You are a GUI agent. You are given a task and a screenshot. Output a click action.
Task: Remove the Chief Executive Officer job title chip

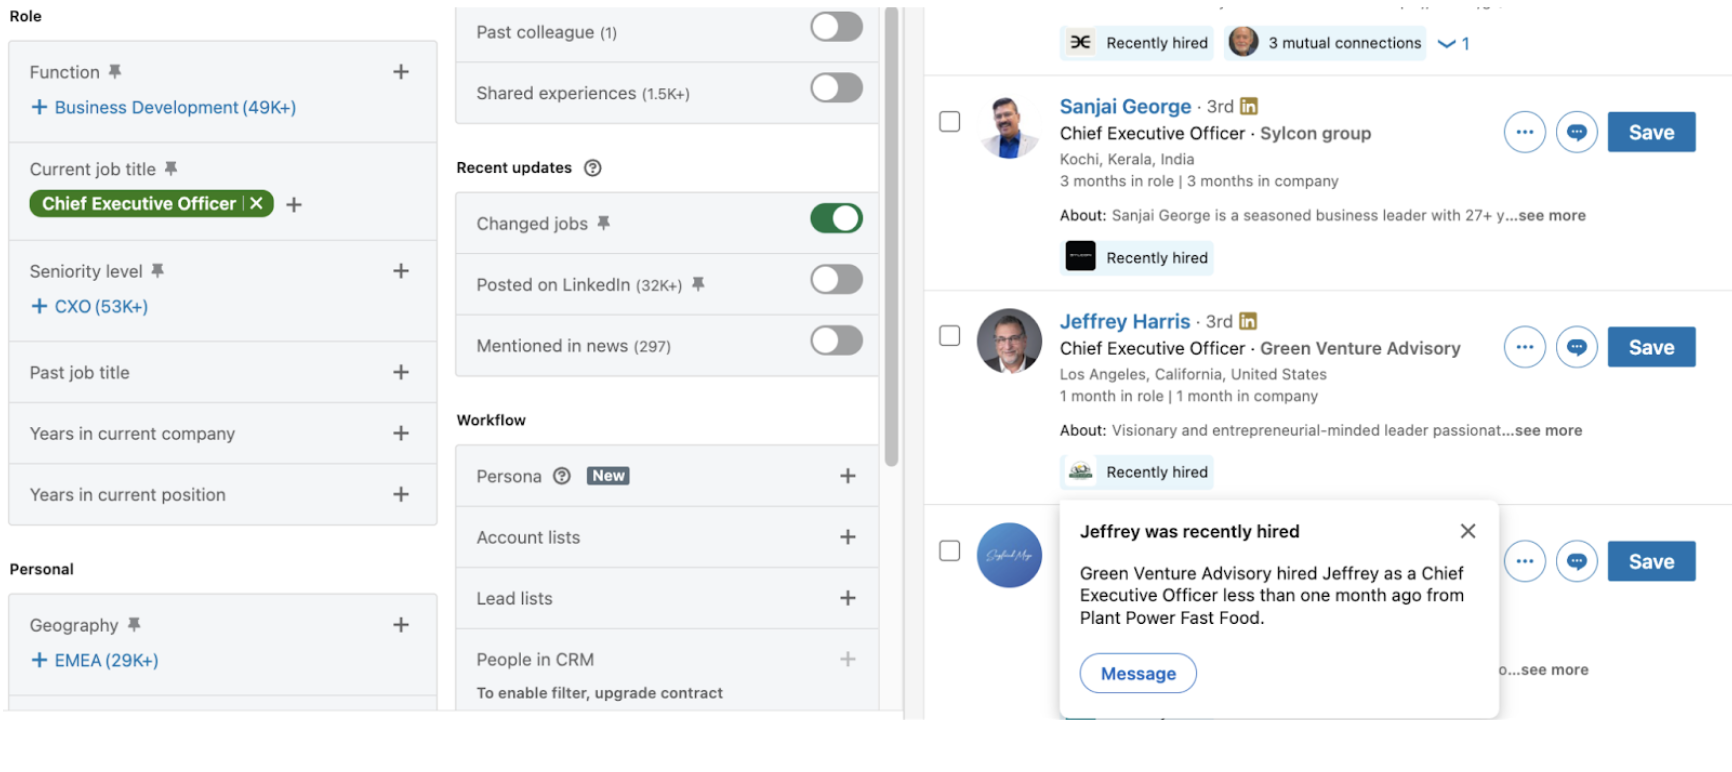[256, 203]
